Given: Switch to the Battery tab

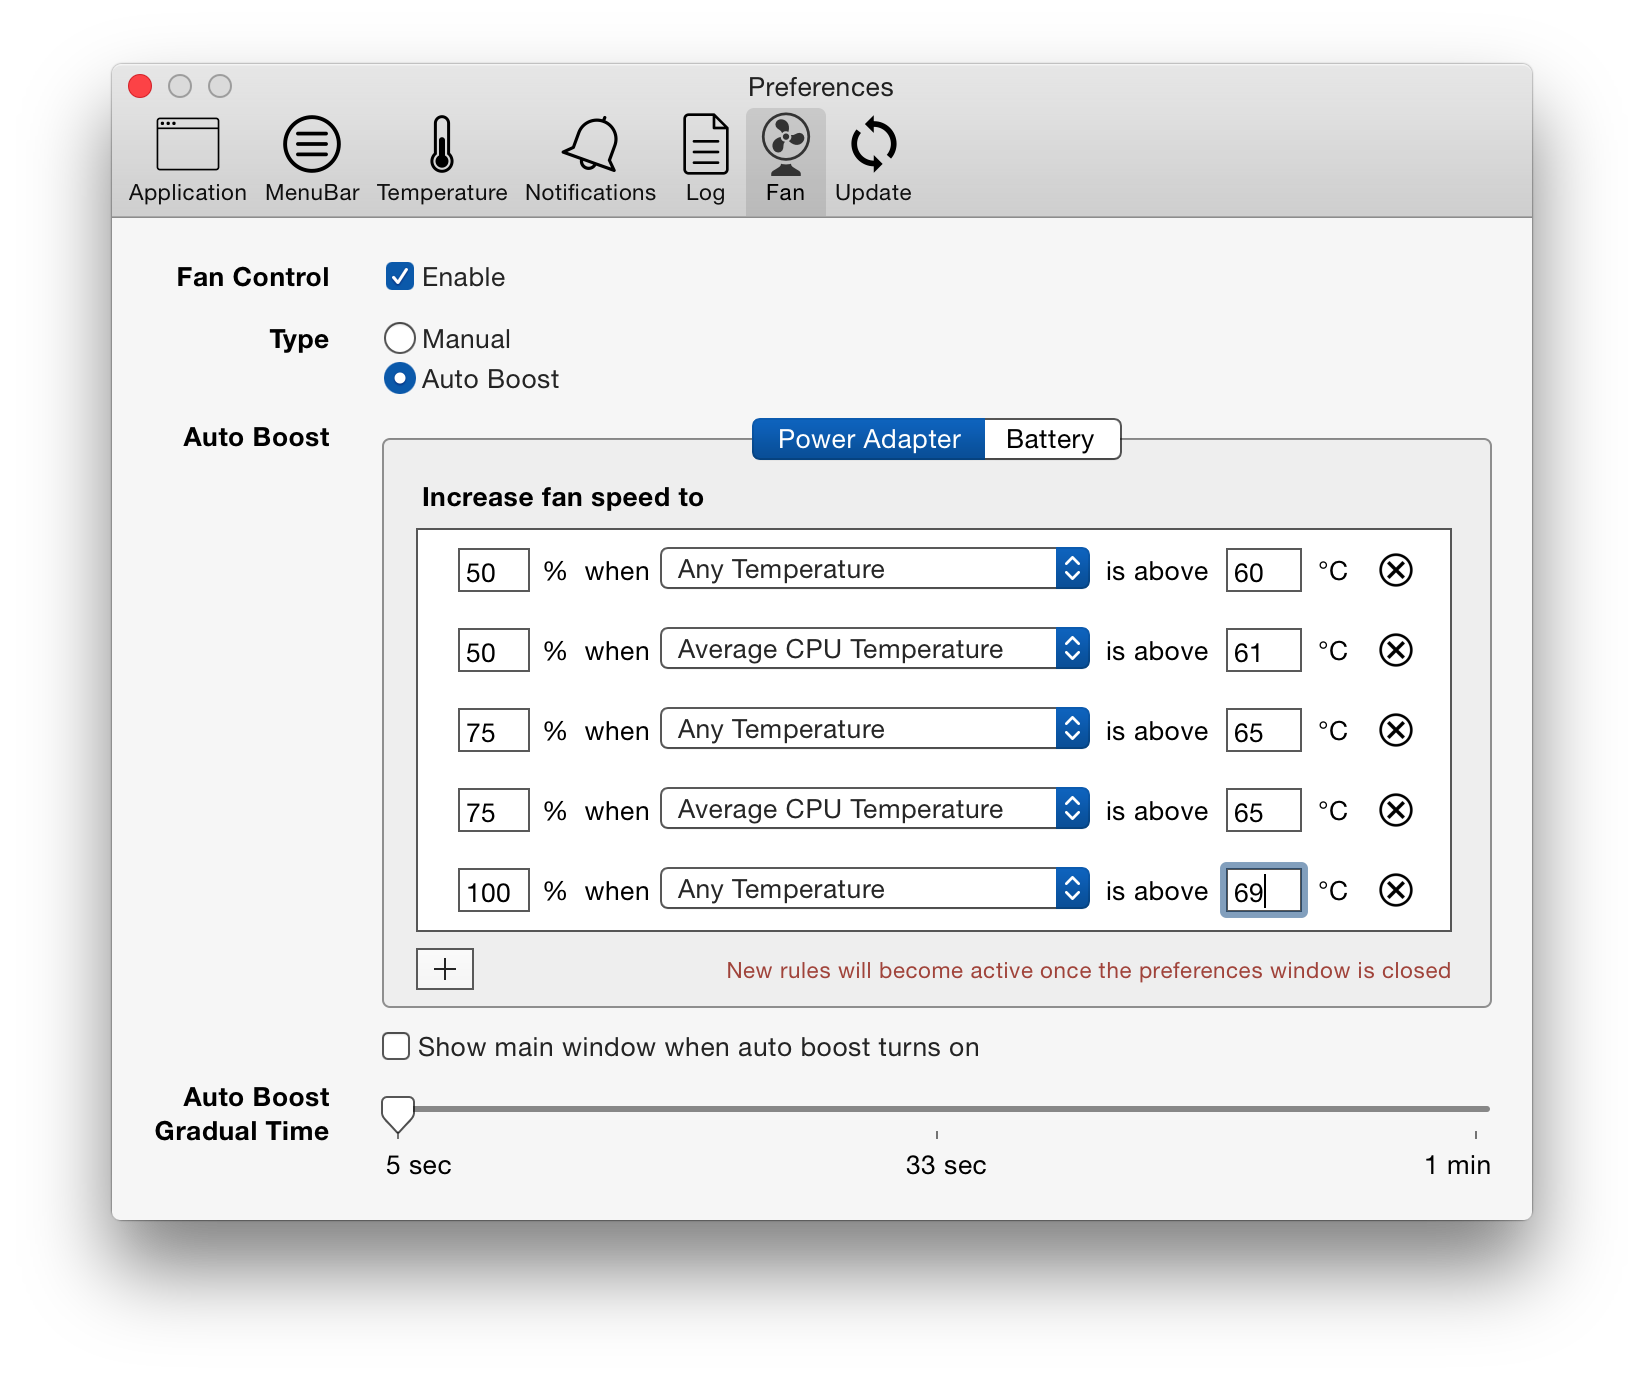Looking at the screenshot, I should [x=1052, y=439].
